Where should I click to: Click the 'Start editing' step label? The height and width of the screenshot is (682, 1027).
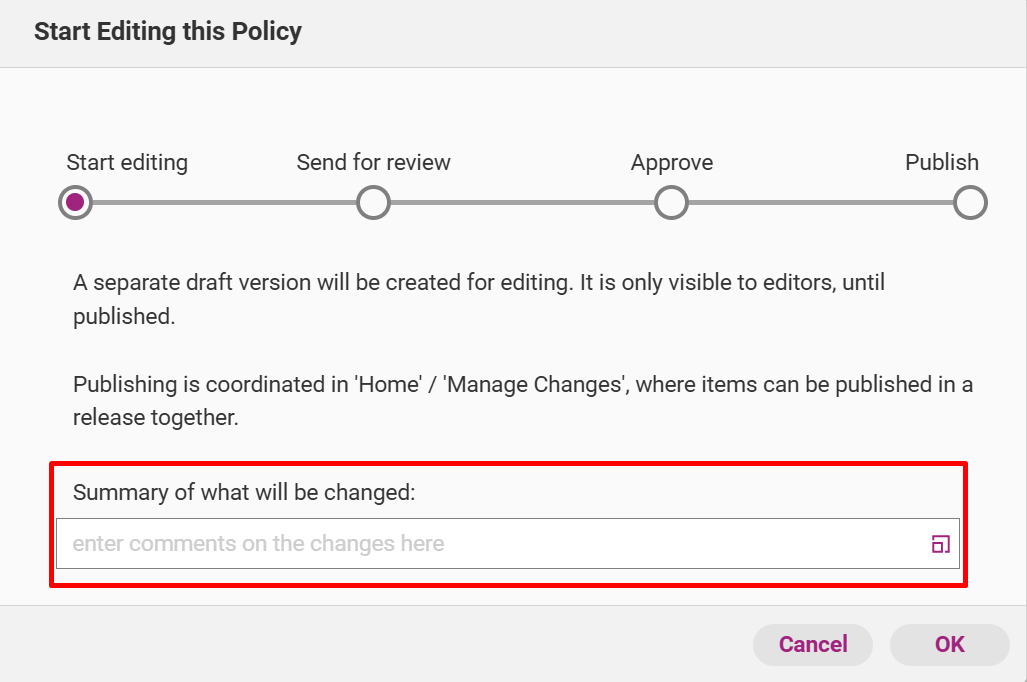coord(127,162)
